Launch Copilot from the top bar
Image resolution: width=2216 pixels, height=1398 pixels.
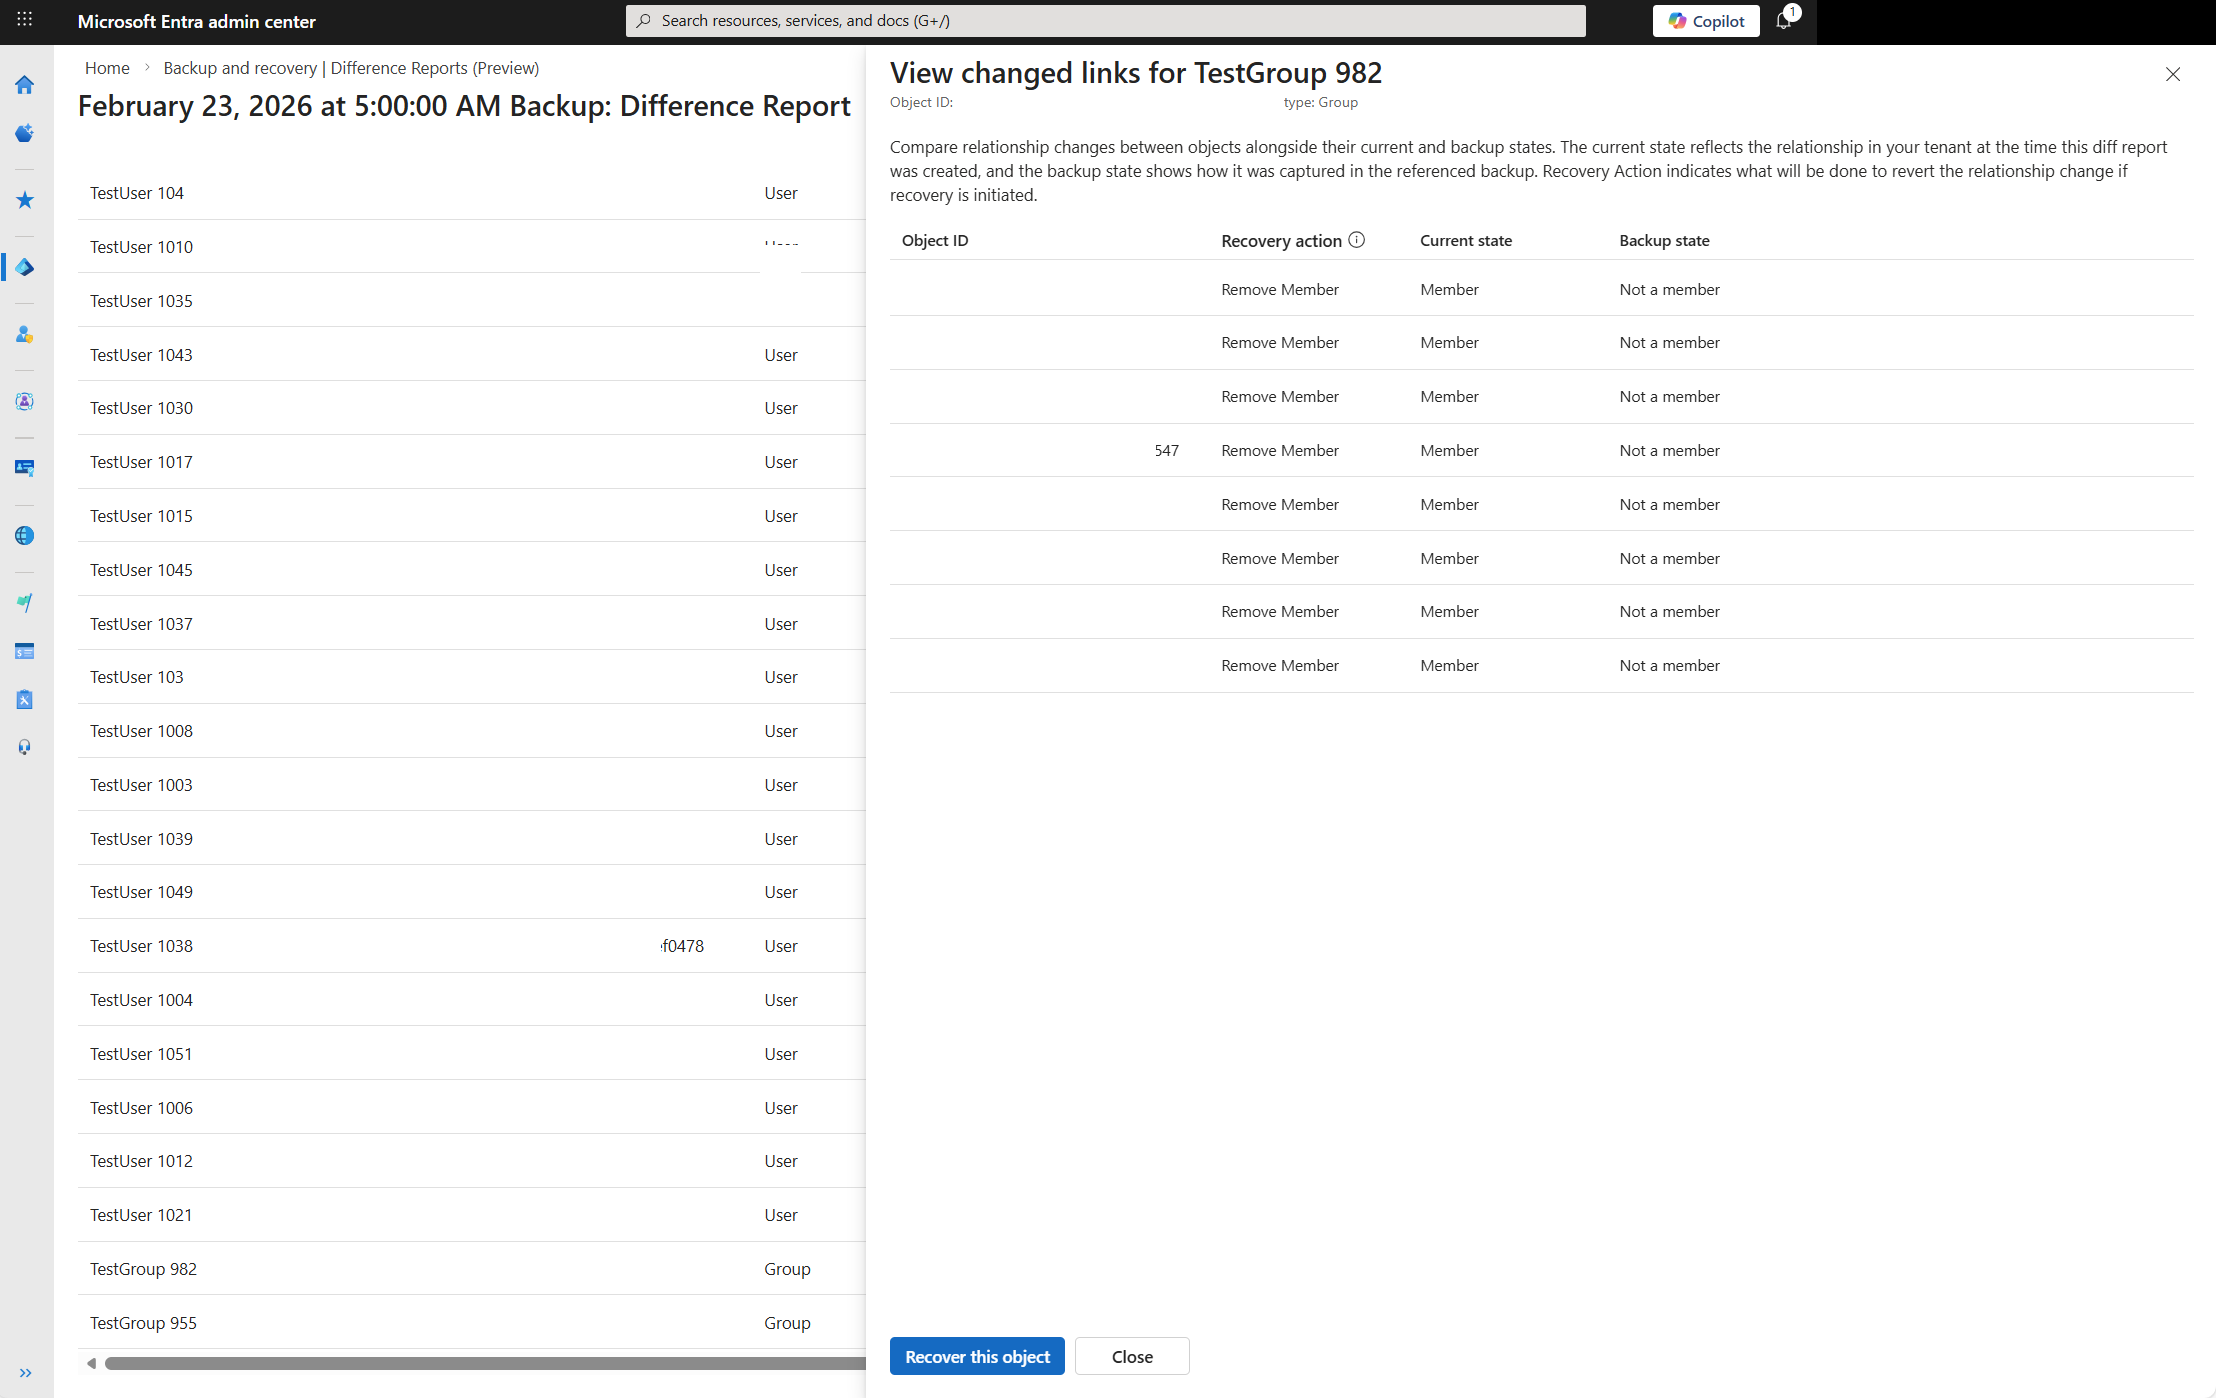pos(1706,20)
